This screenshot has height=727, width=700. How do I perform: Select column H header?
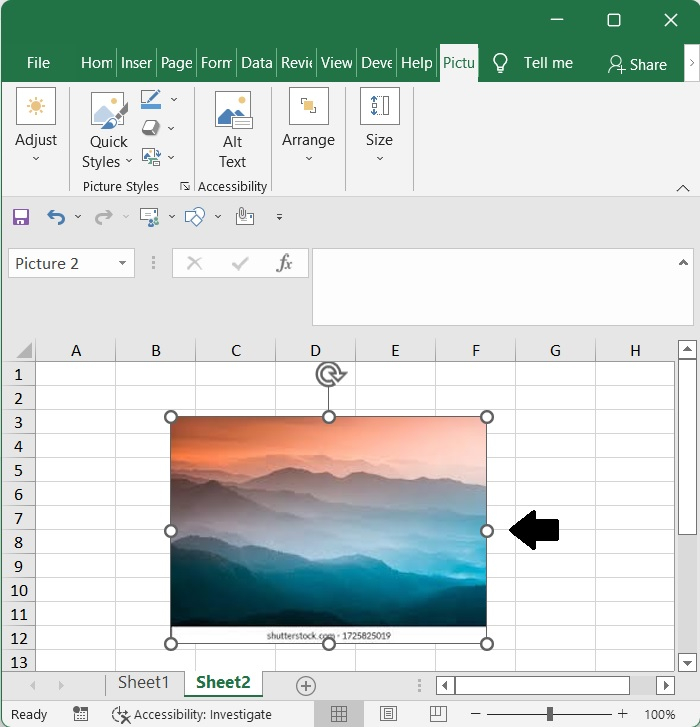635,351
